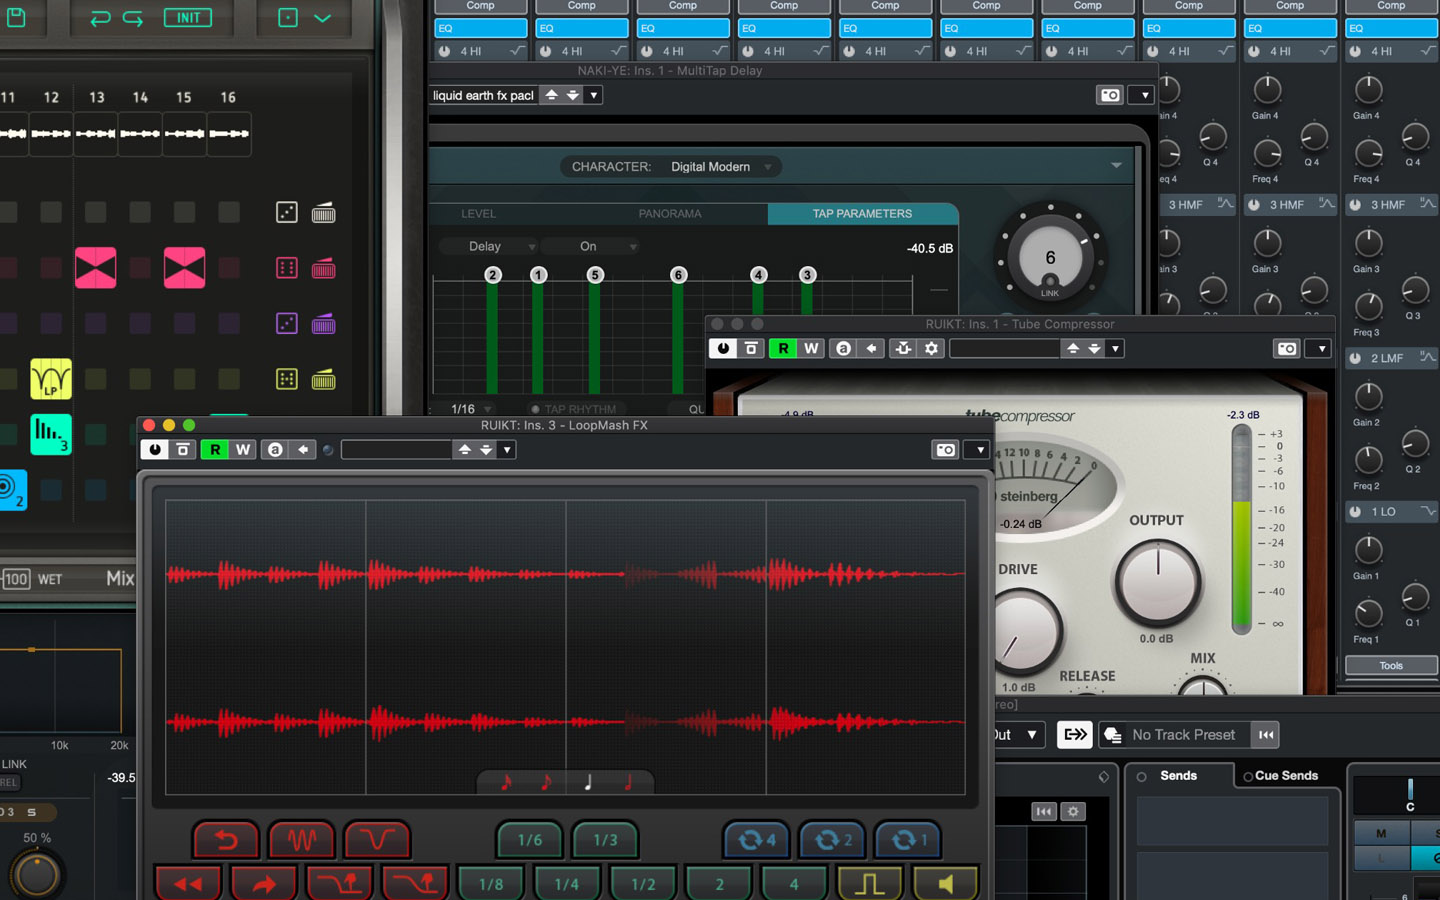Click the red double-arrow rewind button in LoopMash FX
1440x900 pixels.
pos(188,884)
